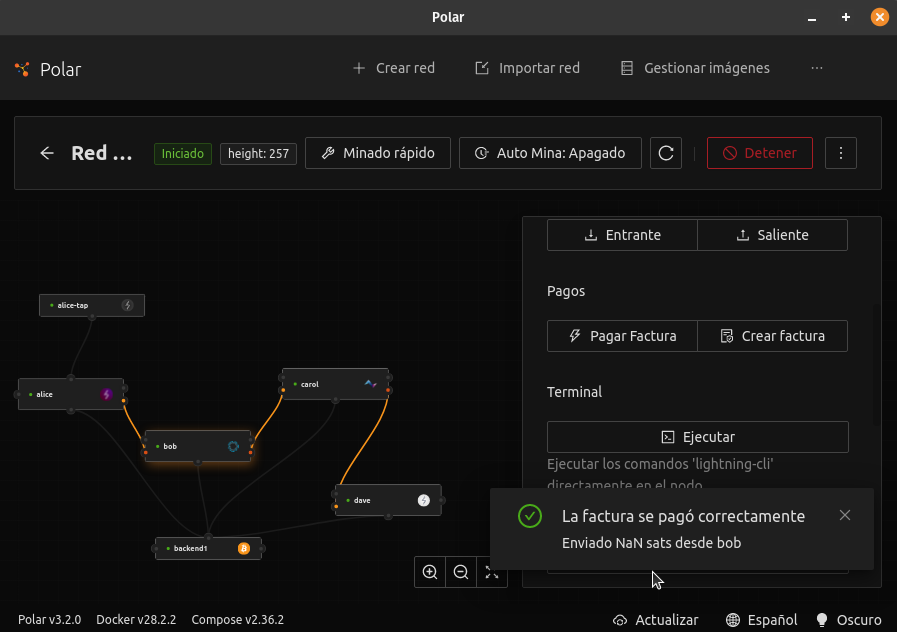Screen dimensions: 897x632
Task: Open Gestionar imágenes in top menu
Action: (x=695, y=68)
